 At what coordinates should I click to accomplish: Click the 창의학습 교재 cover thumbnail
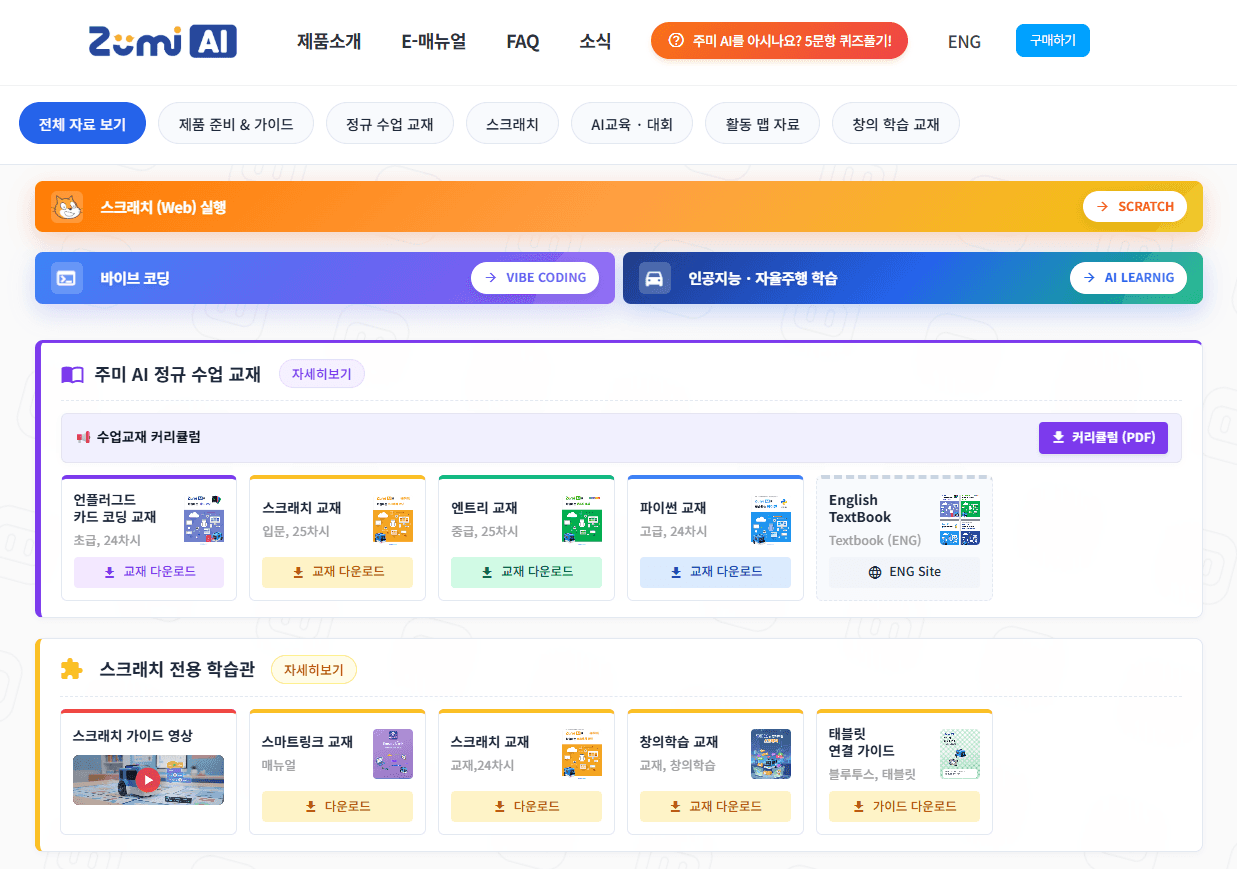(x=771, y=754)
